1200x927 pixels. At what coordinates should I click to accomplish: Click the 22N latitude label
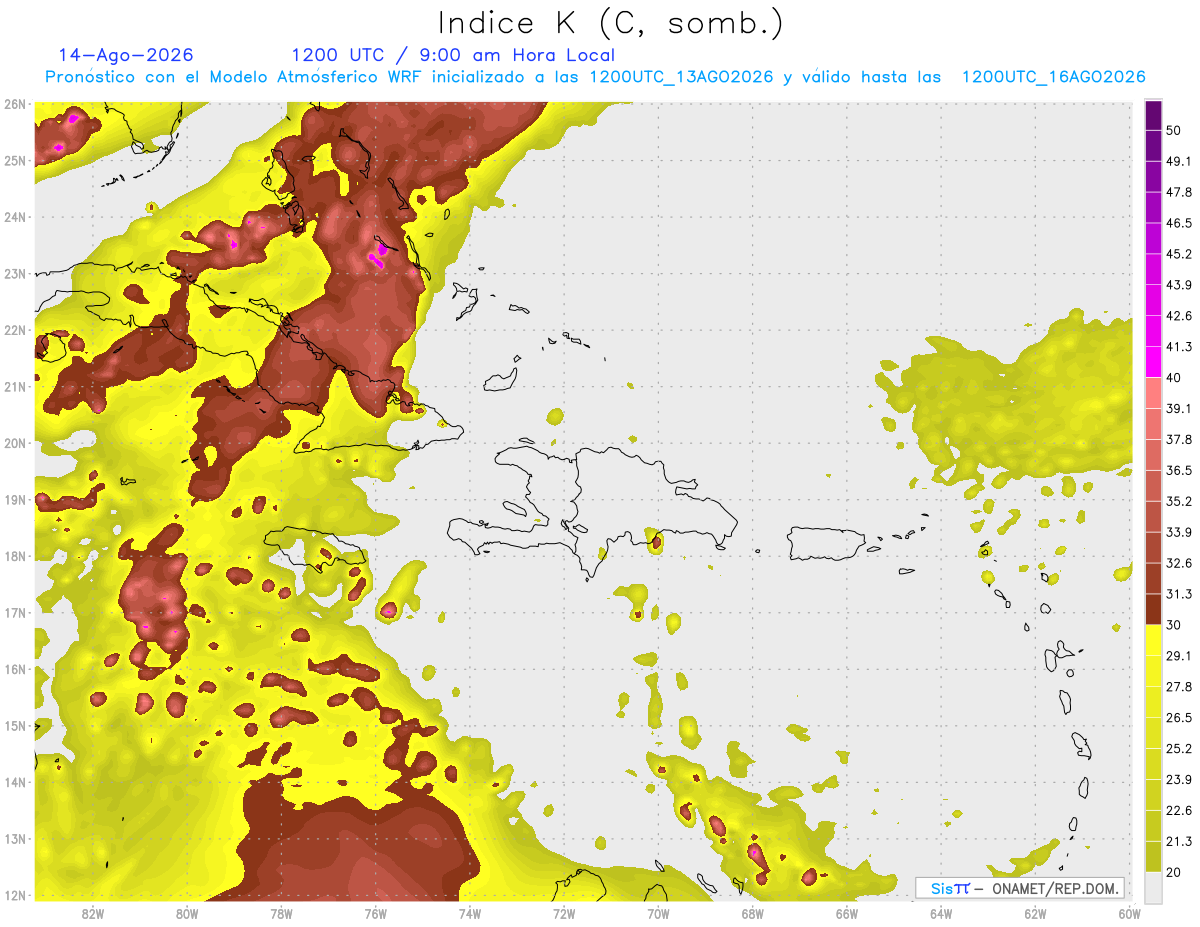click(15, 330)
